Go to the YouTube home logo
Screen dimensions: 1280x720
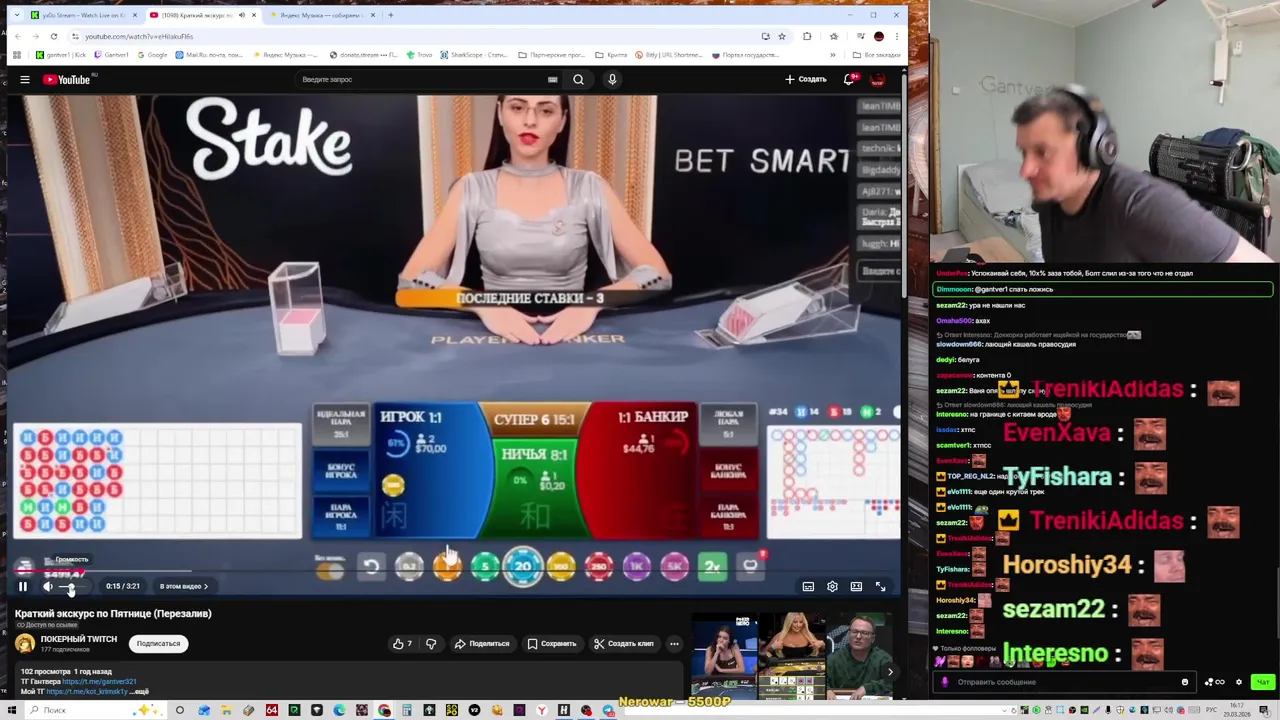(x=66, y=79)
